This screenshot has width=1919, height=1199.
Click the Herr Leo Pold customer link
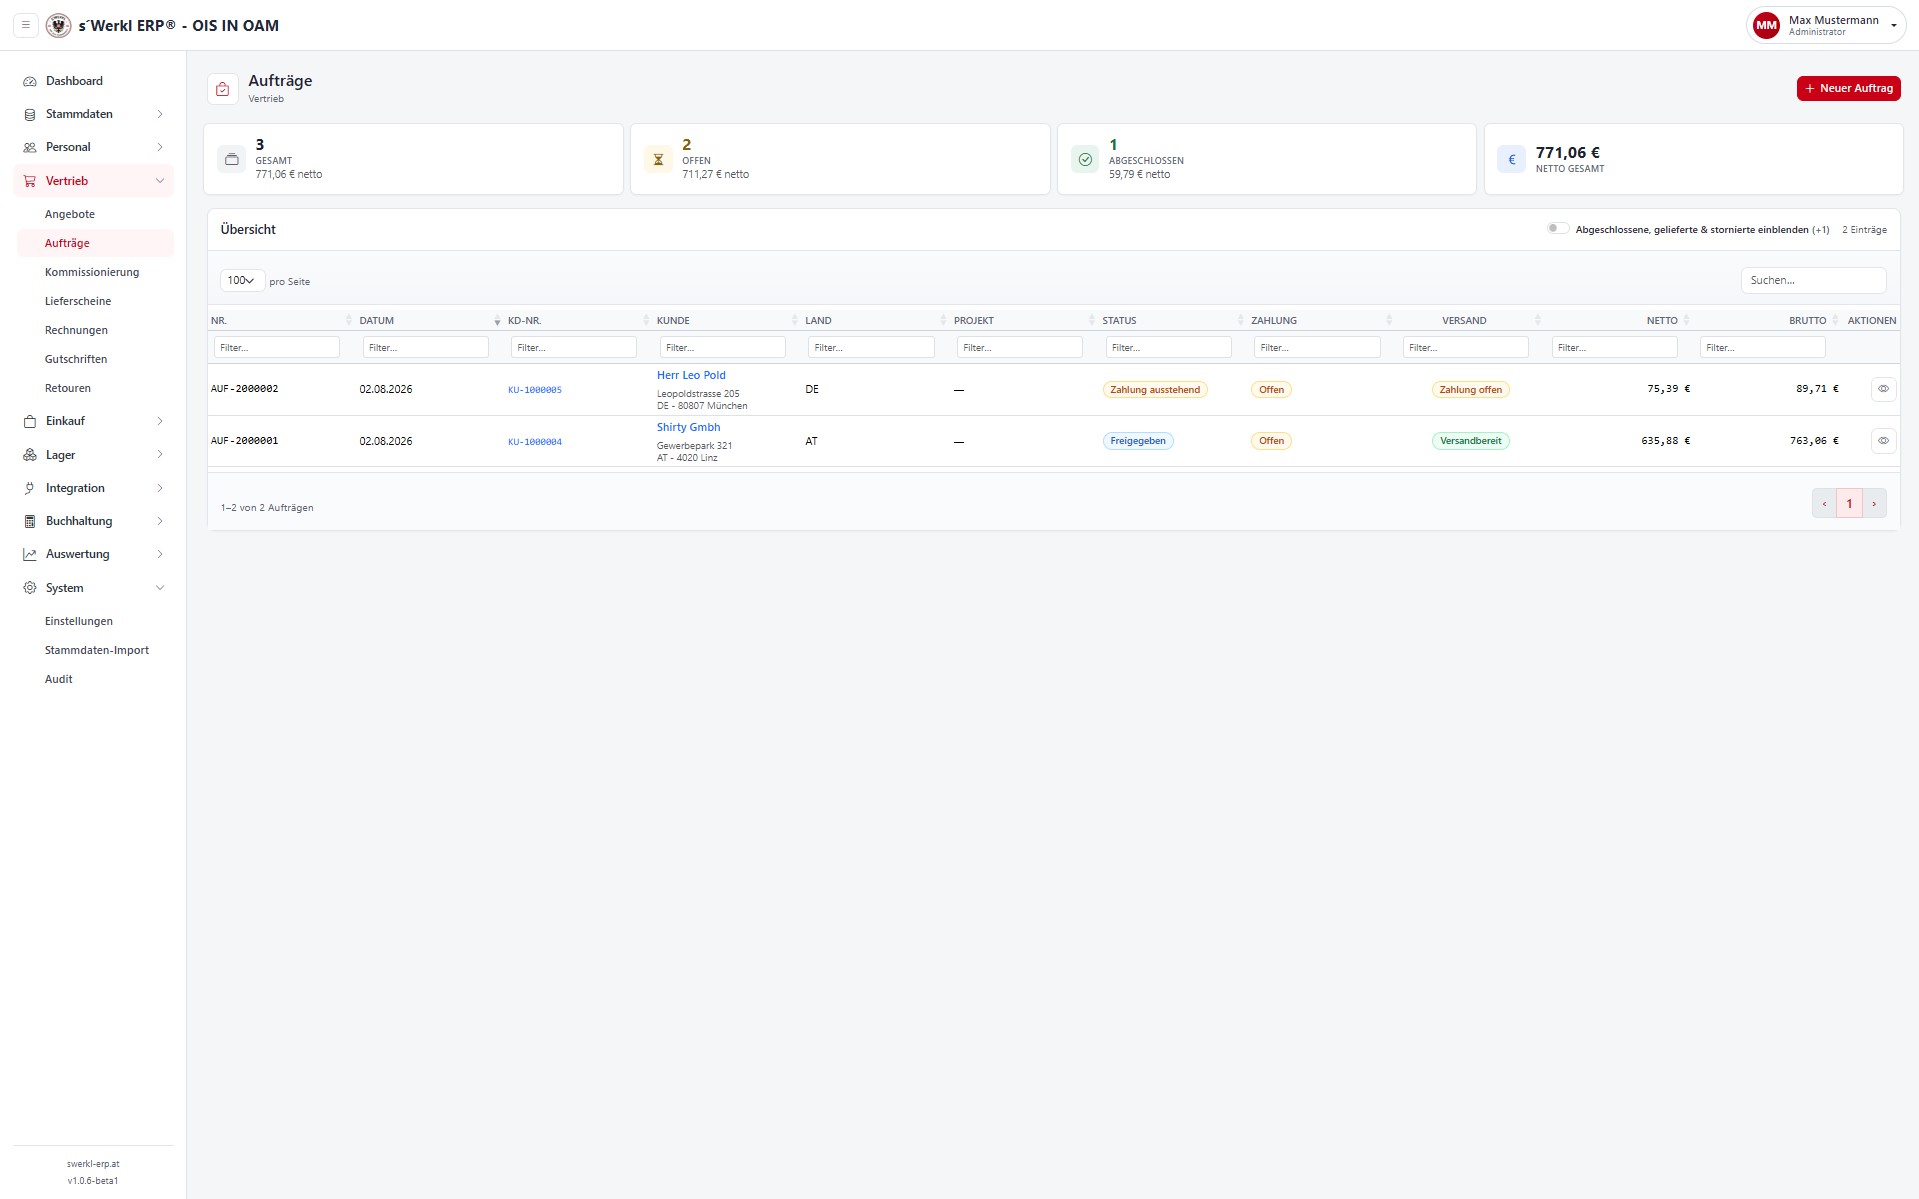tap(691, 375)
